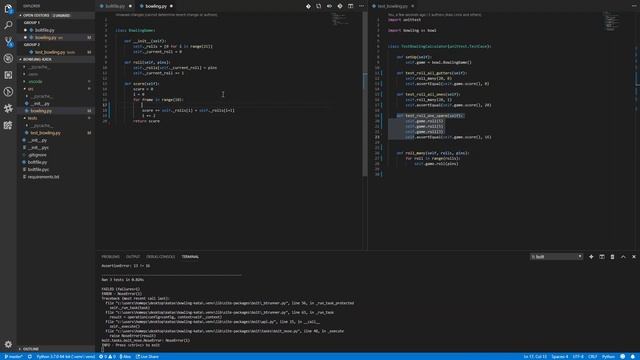Screen dimensions: 640x360
Task: Click the Manage gear icon at bottom left
Action: coord(8,344)
